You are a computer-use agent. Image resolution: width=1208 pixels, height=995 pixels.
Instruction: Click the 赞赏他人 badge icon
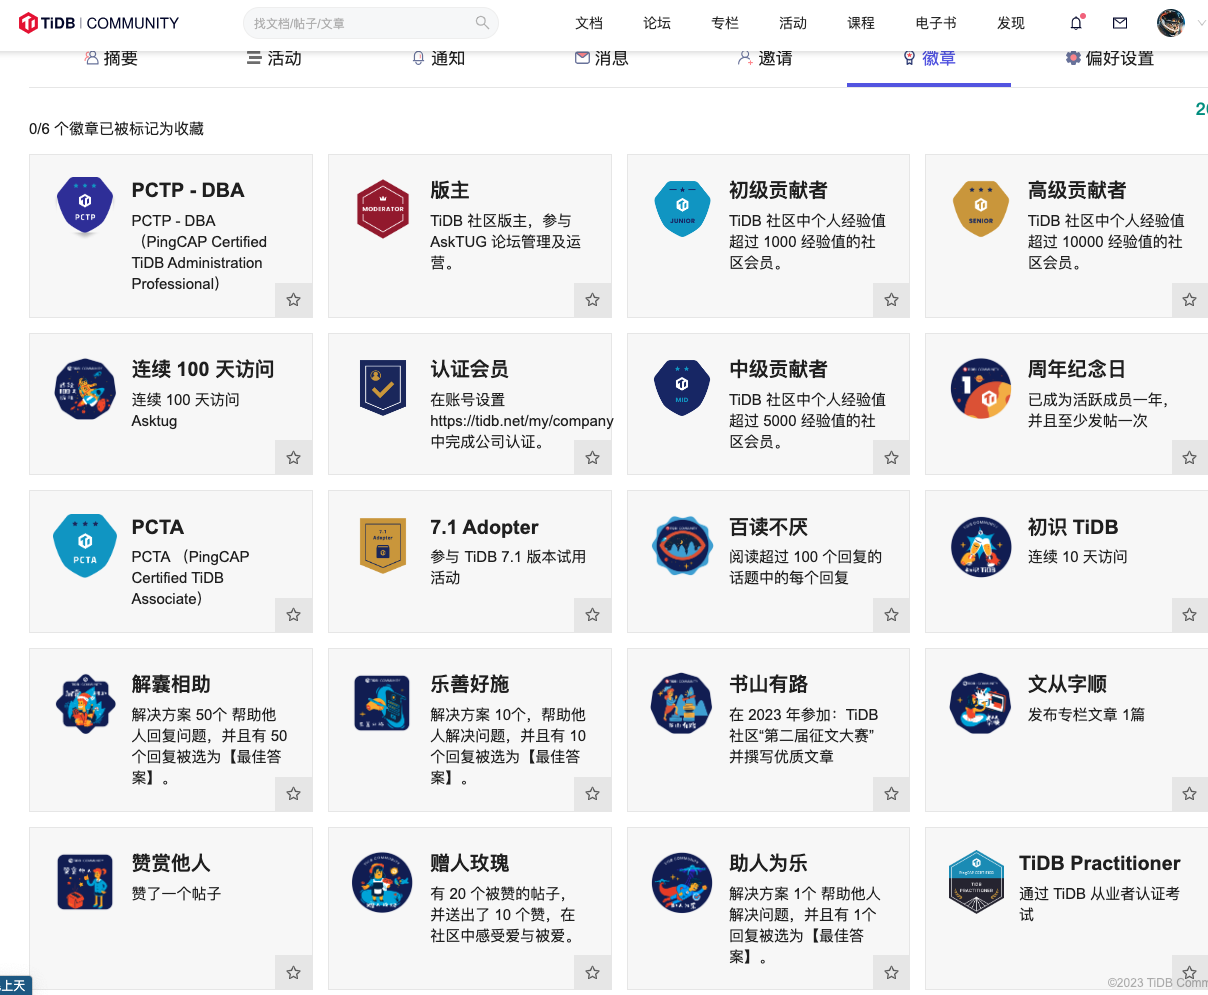coord(85,882)
